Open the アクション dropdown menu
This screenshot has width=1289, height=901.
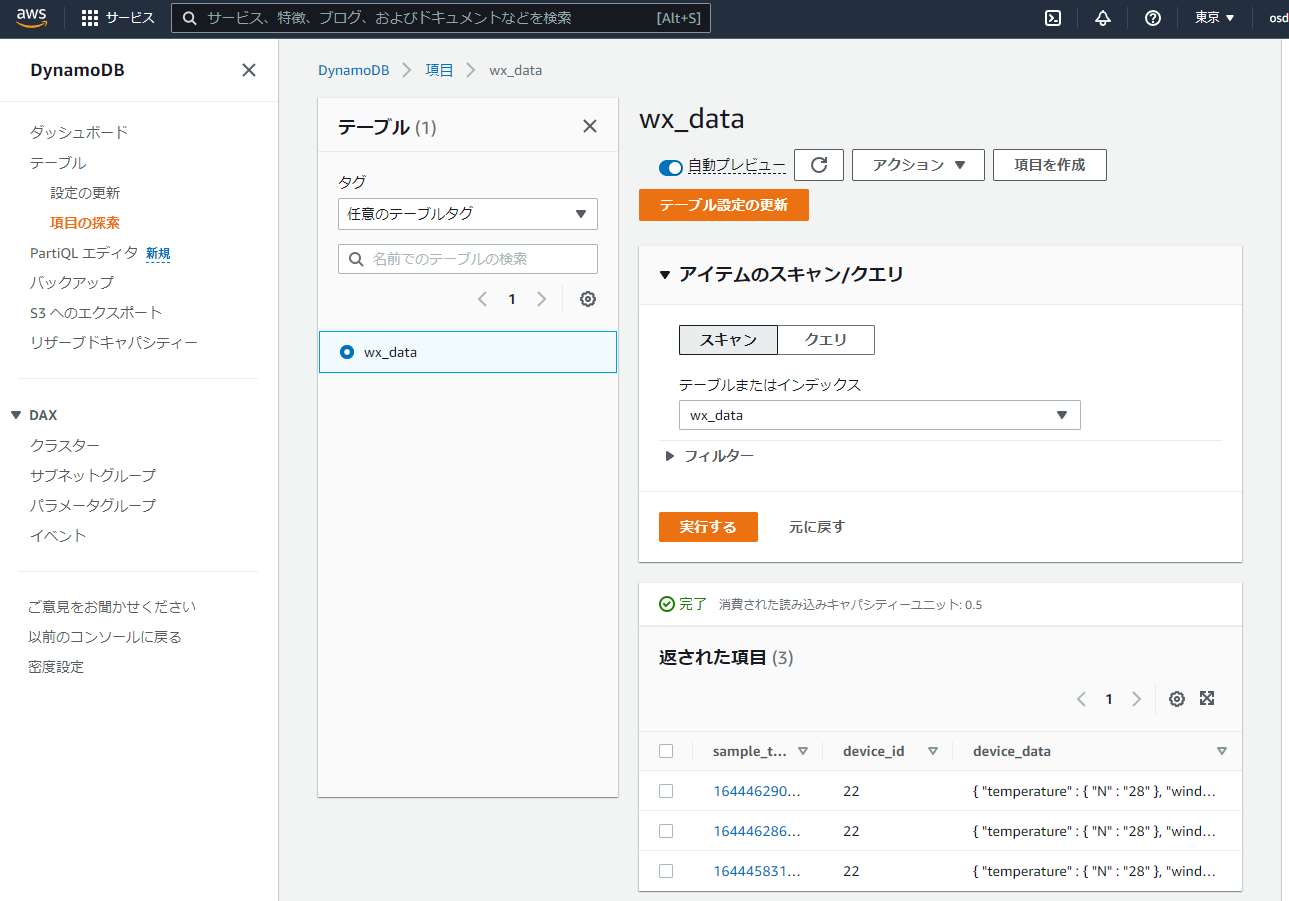pyautogui.click(x=918, y=165)
